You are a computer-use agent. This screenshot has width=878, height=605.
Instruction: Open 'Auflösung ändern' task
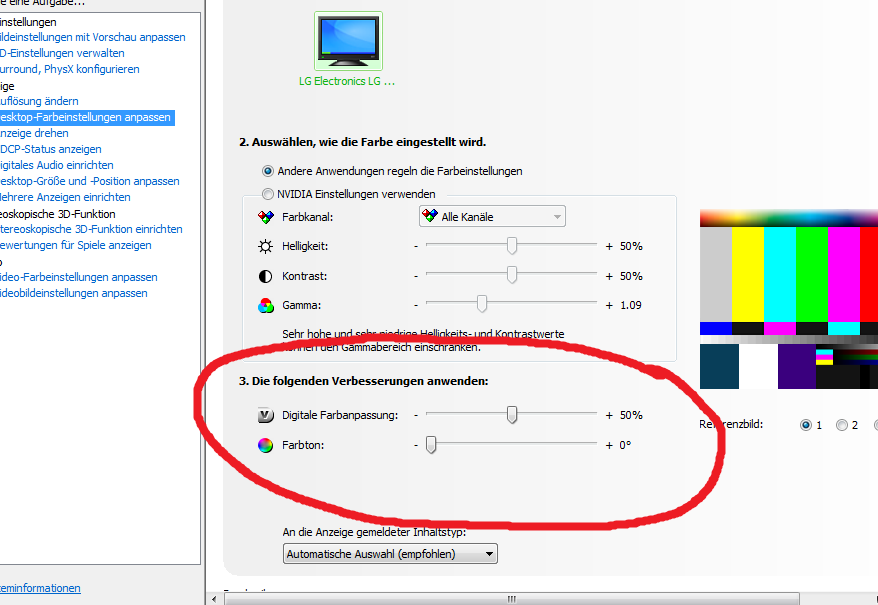coord(39,101)
